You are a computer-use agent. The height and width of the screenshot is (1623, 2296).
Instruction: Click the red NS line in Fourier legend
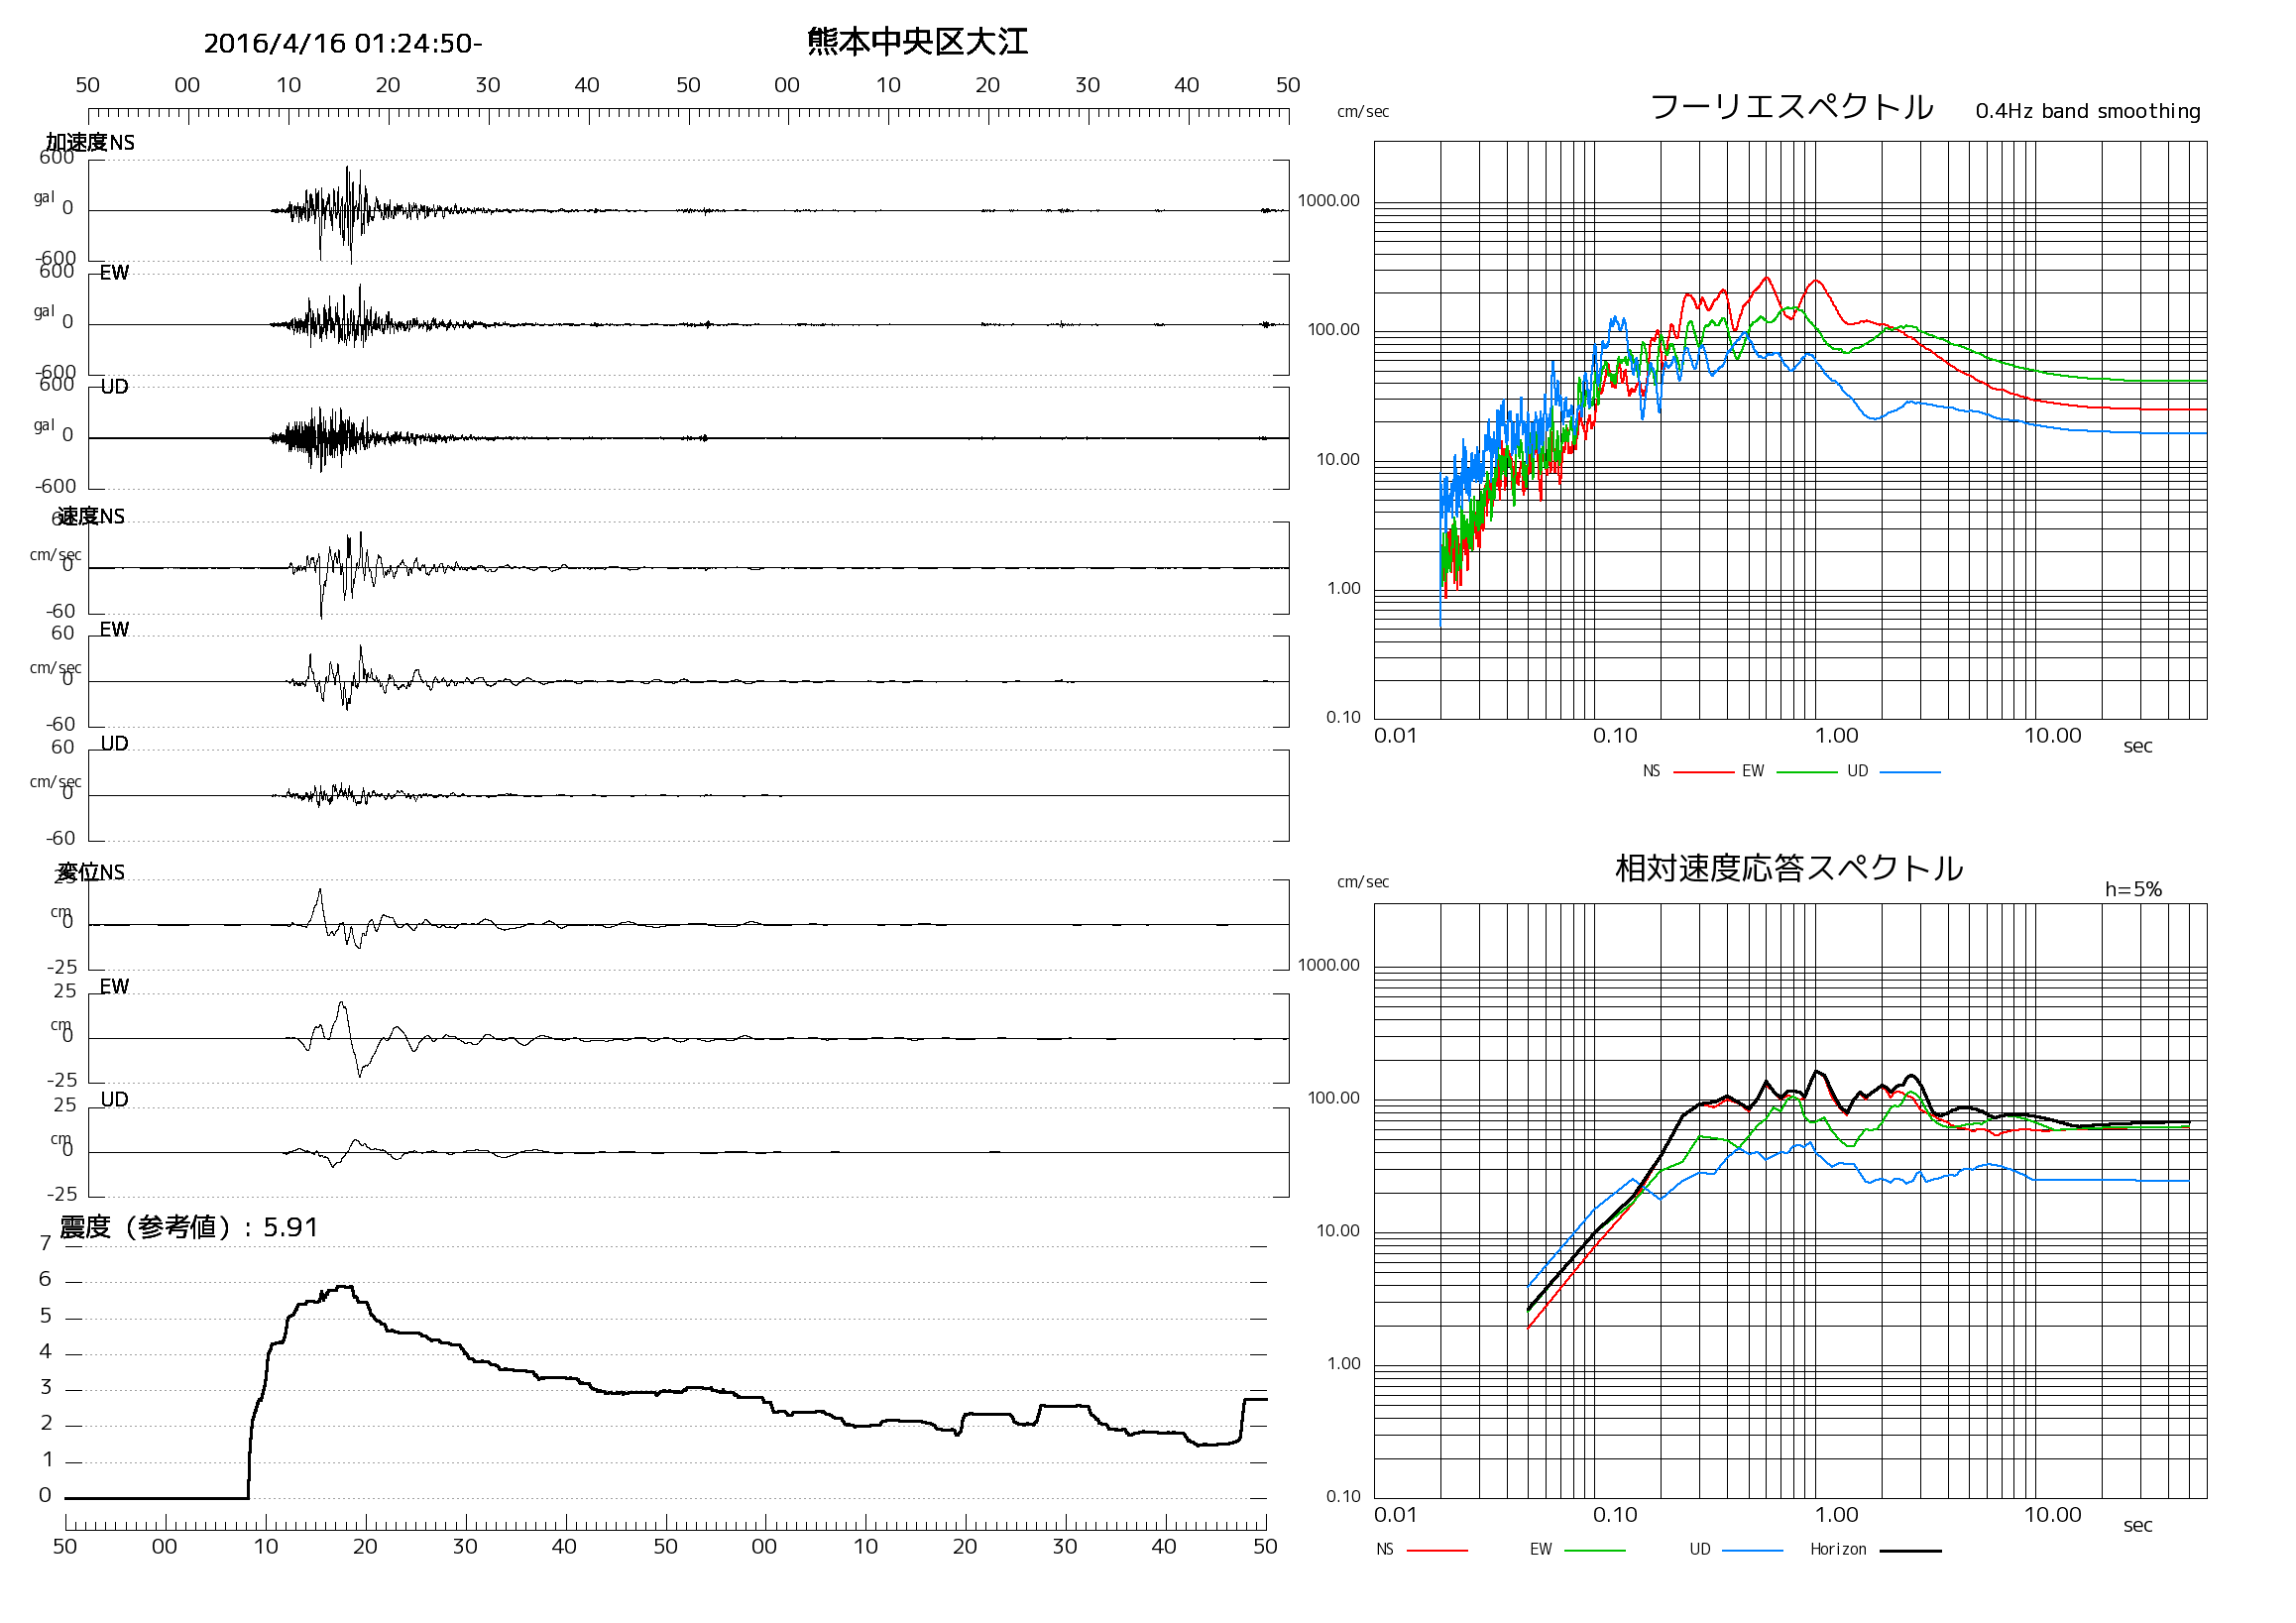click(x=1703, y=772)
